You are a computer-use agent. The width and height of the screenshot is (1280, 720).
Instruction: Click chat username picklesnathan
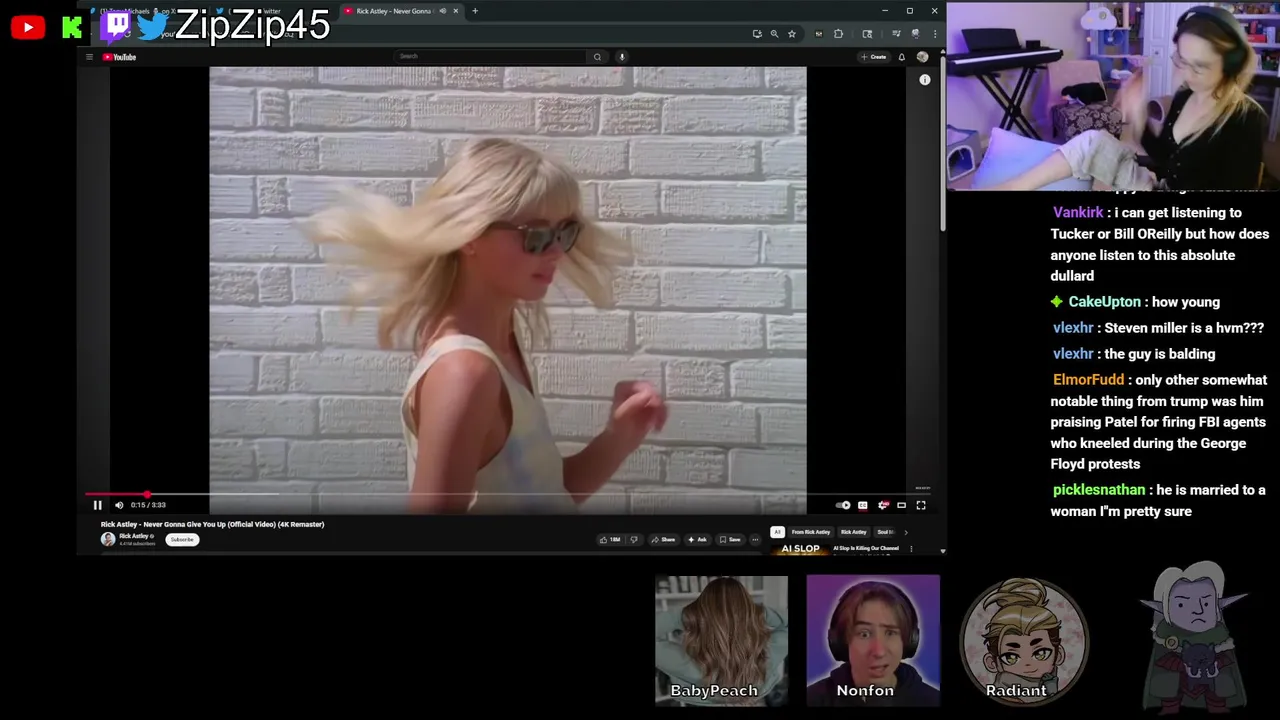coord(1099,490)
